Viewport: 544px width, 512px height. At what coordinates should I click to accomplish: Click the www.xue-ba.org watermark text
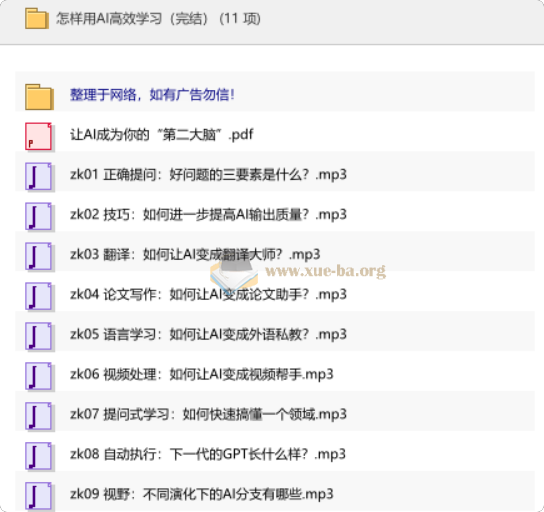[325, 271]
